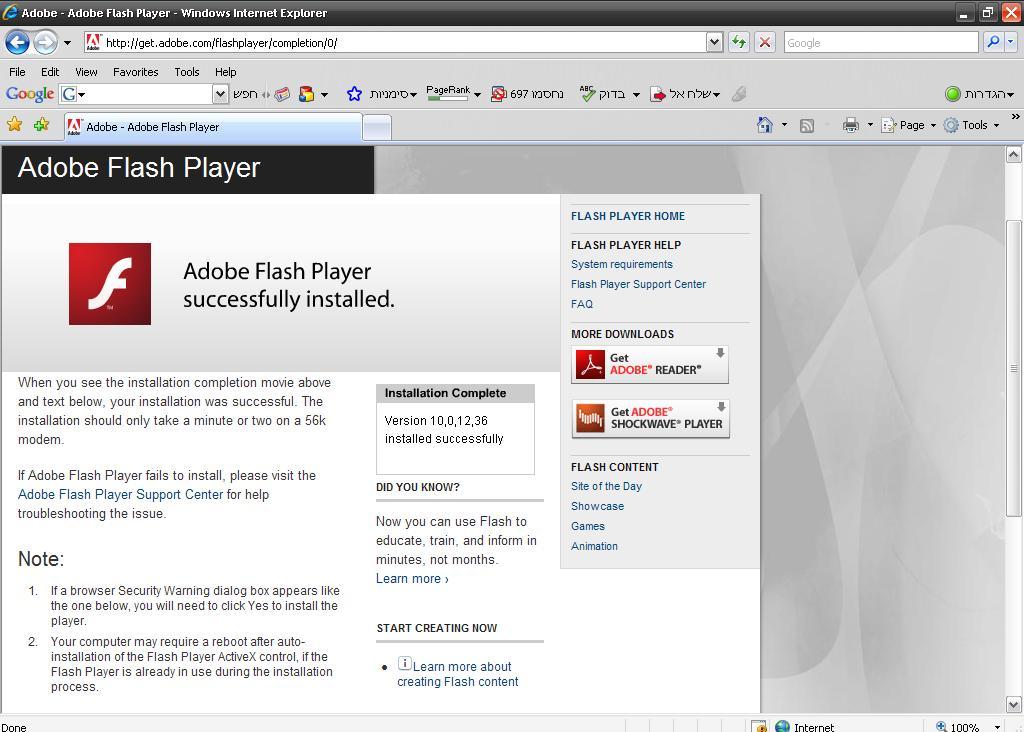Click the Print icon in command bar
The image size is (1024, 732).
click(850, 125)
